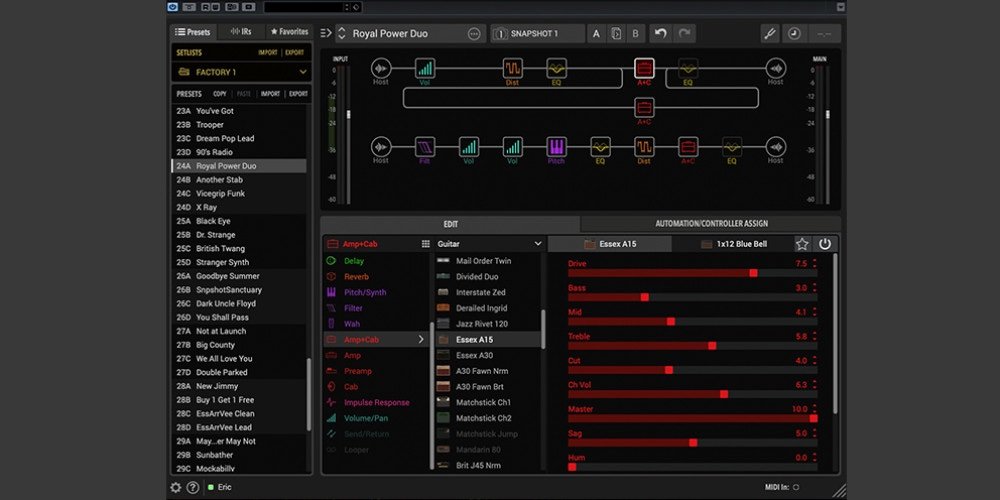Screen dimensions: 1000x500
Task: Click the undo arrow in top toolbar
Action: pyautogui.click(x=660, y=34)
